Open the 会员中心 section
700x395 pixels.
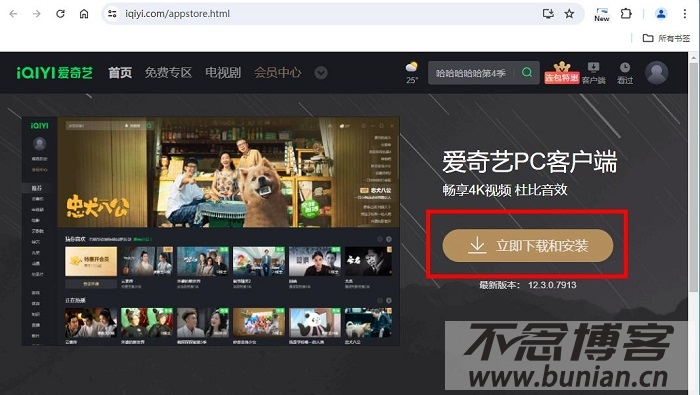pyautogui.click(x=278, y=72)
